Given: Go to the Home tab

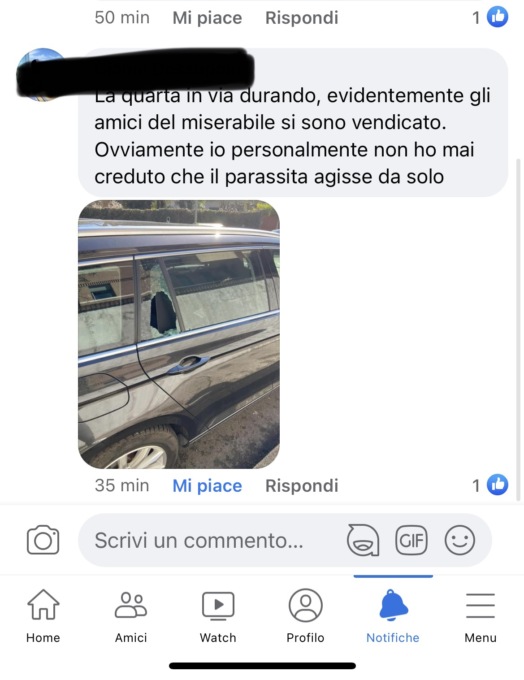Looking at the screenshot, I should click(43, 616).
